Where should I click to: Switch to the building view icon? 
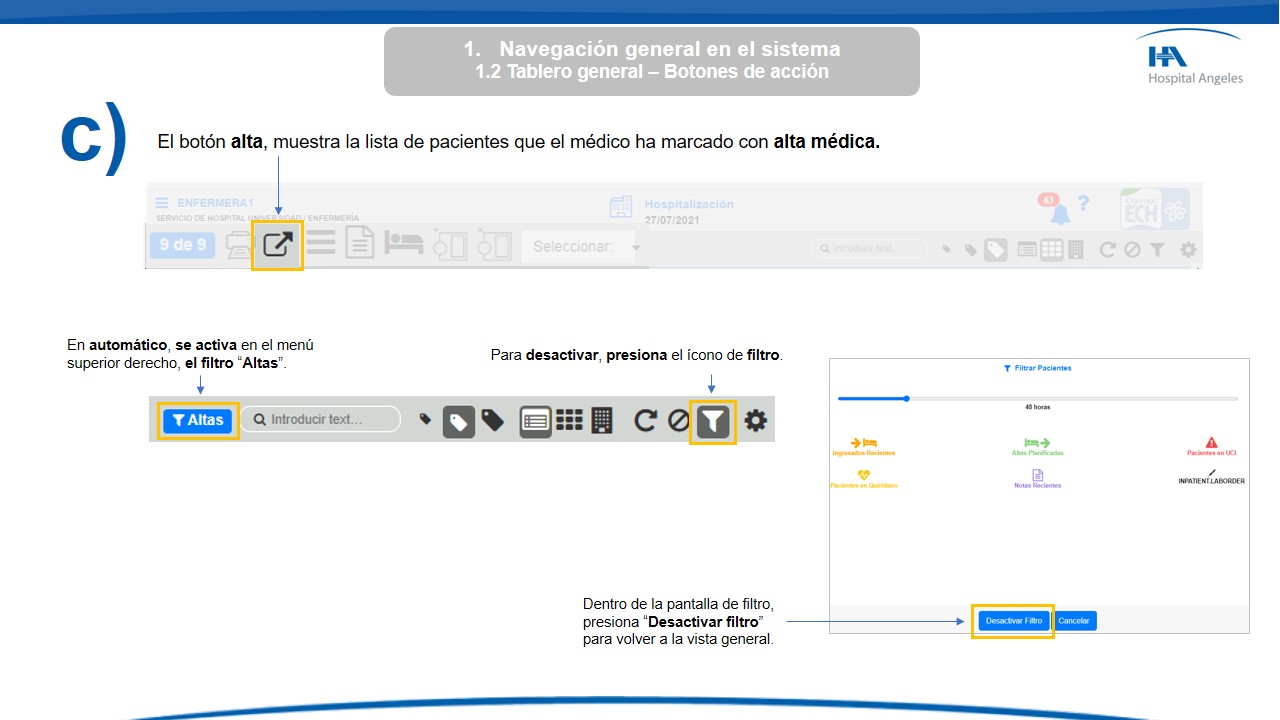602,421
